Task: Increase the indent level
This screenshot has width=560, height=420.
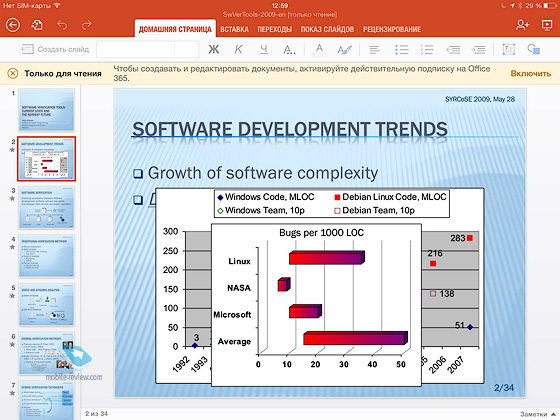Action: click(x=478, y=49)
